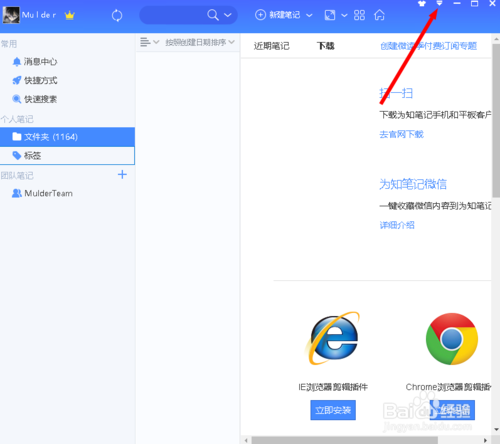Click 立即安装 under IE plugin
Screen dimensions: 500x444
[333, 410]
